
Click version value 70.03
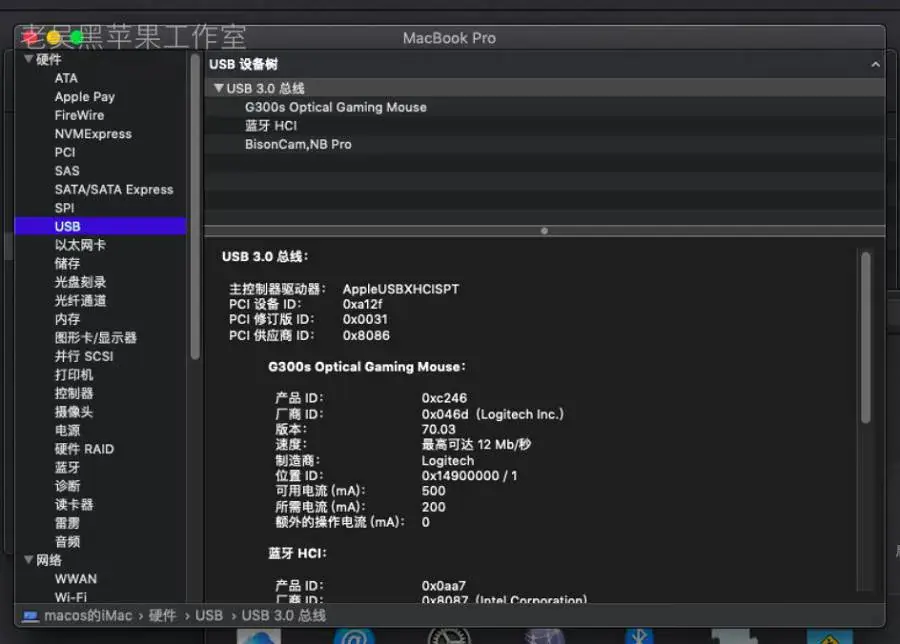(x=438, y=429)
